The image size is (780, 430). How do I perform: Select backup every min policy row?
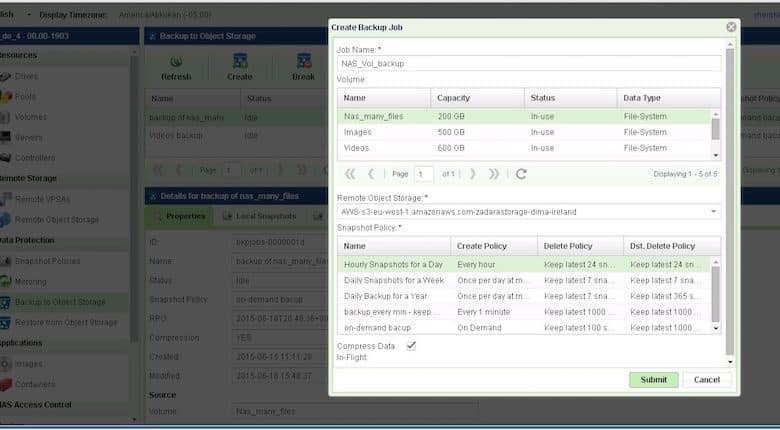(524, 312)
